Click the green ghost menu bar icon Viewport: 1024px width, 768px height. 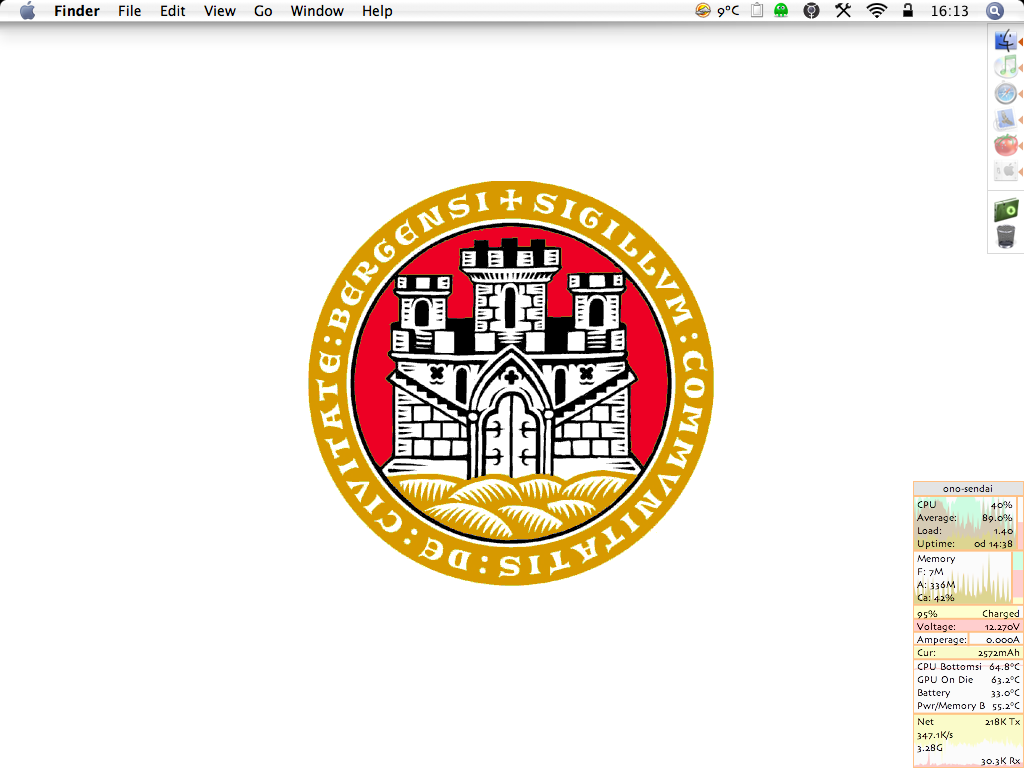tap(781, 10)
